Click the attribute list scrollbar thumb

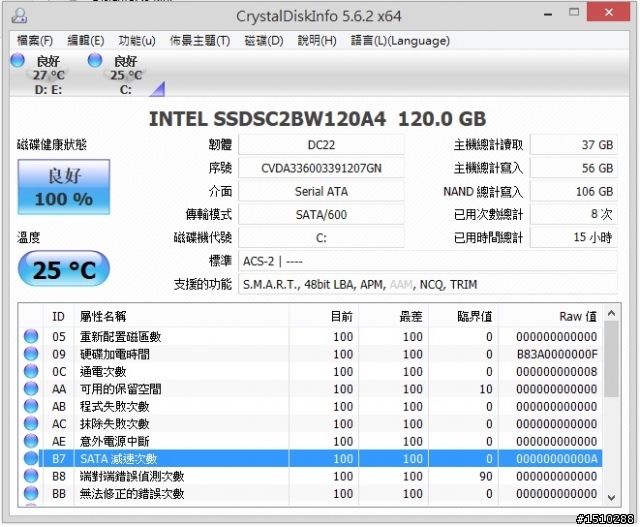(611, 359)
